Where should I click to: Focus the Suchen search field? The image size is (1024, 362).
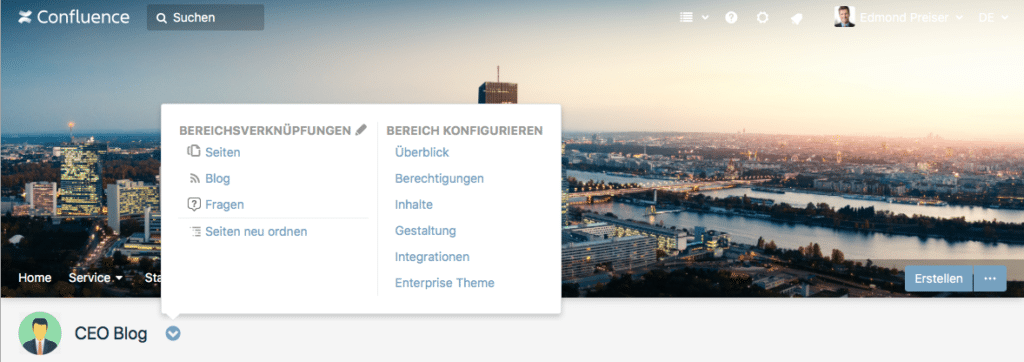[206, 18]
